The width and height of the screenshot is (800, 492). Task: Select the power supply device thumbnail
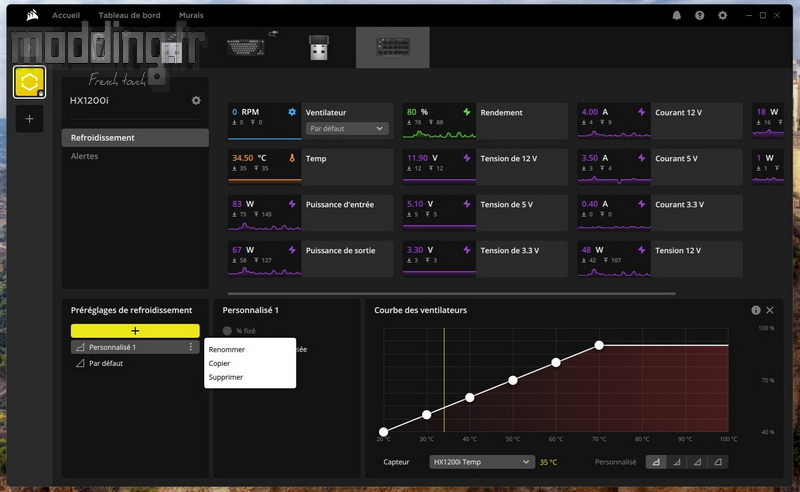click(393, 47)
